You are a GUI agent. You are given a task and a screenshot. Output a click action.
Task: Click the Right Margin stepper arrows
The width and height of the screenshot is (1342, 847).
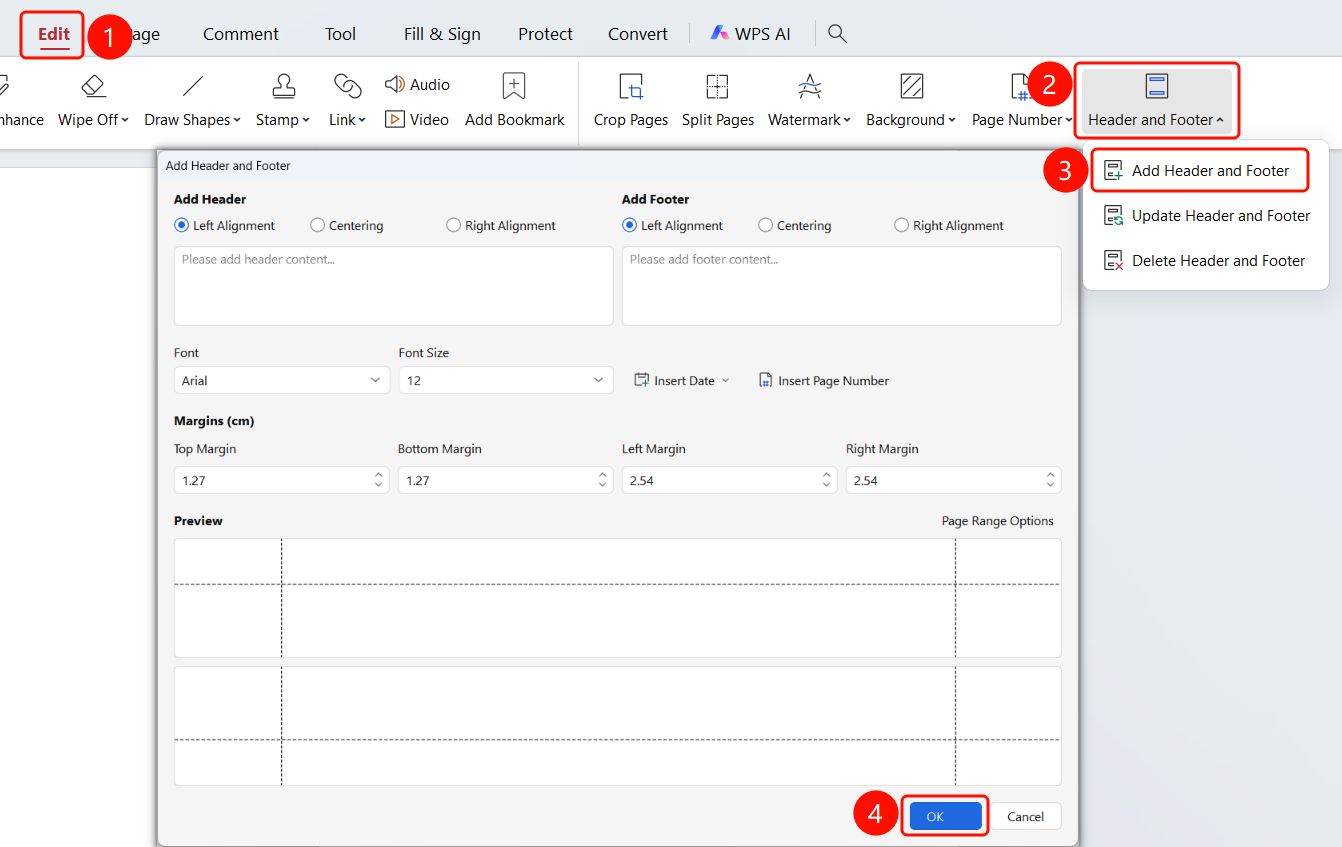[x=1051, y=480]
